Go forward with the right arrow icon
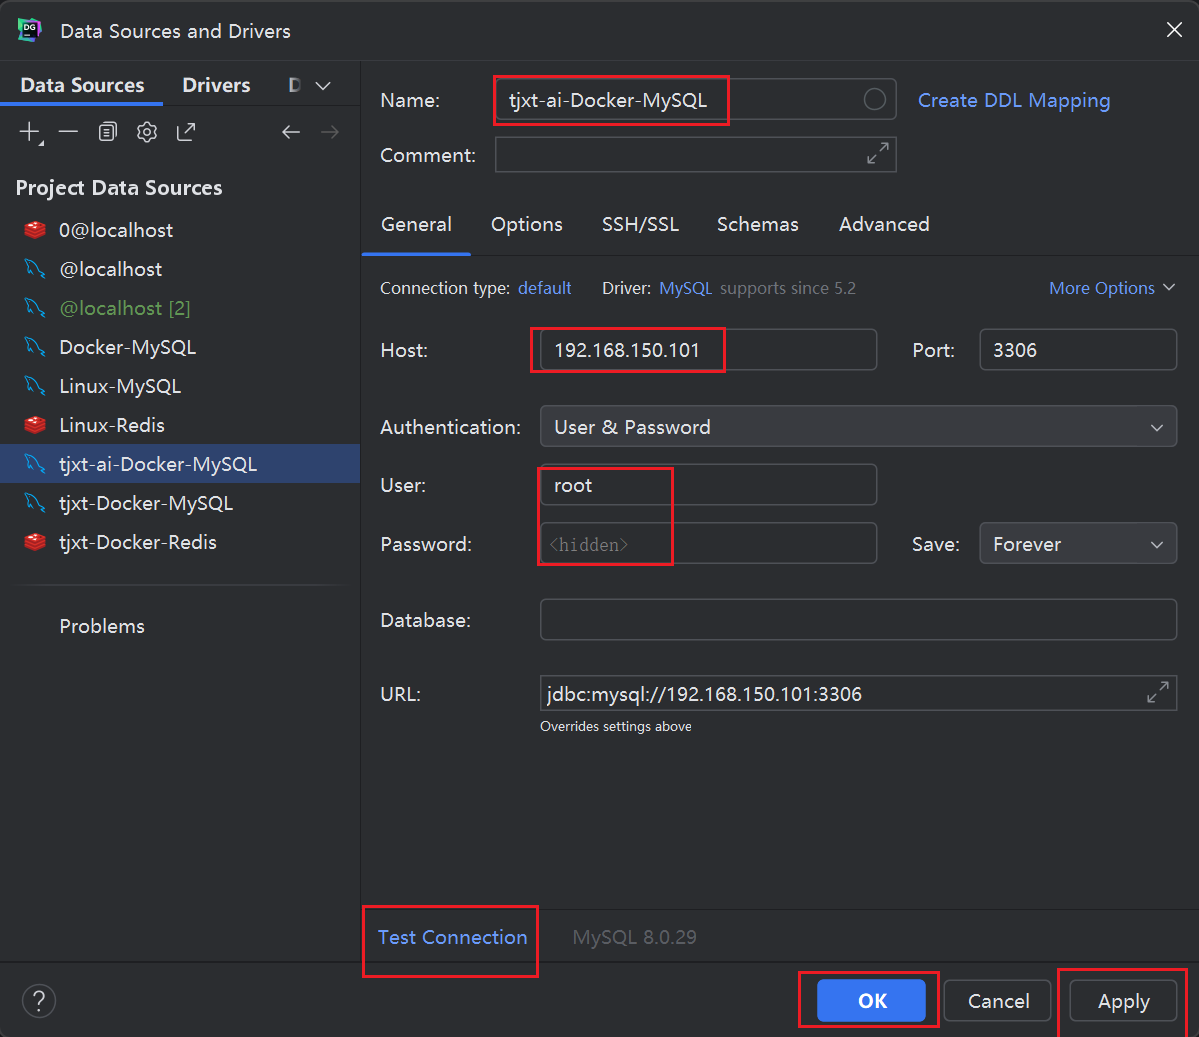 click(x=330, y=132)
